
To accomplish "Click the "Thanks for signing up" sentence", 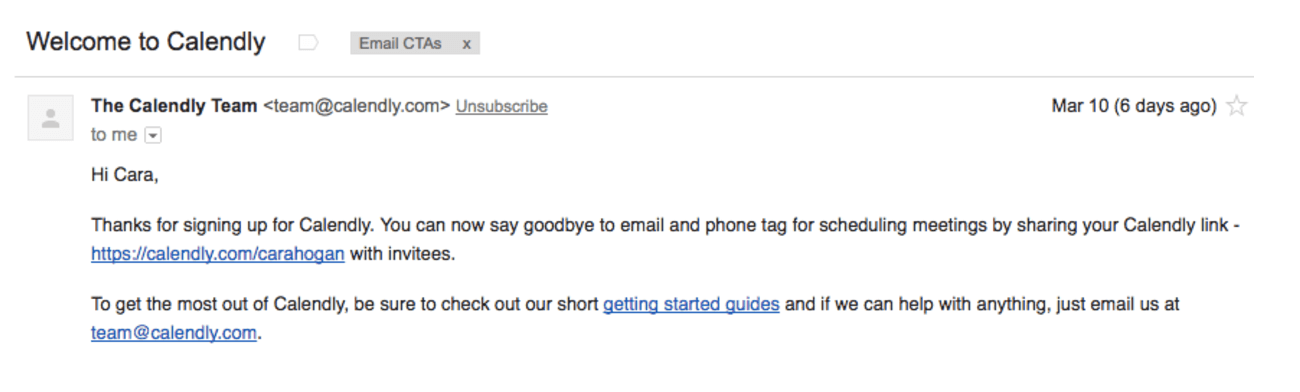I will pos(665,225).
